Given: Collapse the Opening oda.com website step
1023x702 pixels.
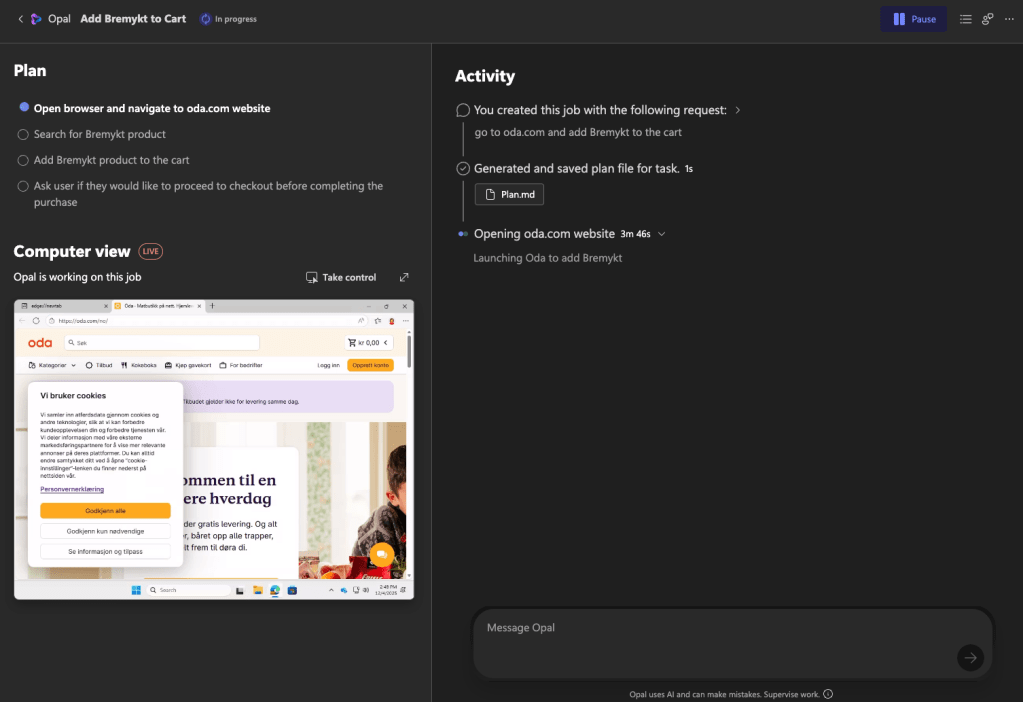Looking at the screenshot, I should (662, 234).
